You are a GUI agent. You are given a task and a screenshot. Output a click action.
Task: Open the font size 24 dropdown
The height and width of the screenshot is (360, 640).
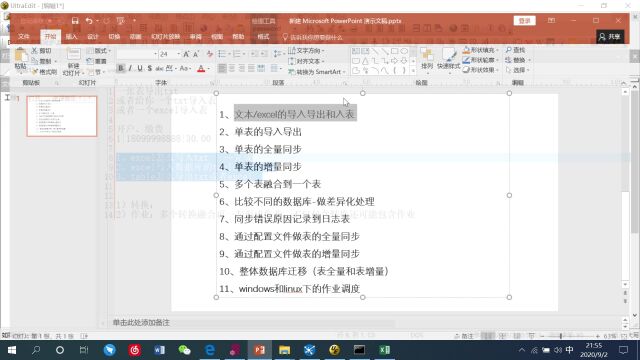[x=178, y=54]
